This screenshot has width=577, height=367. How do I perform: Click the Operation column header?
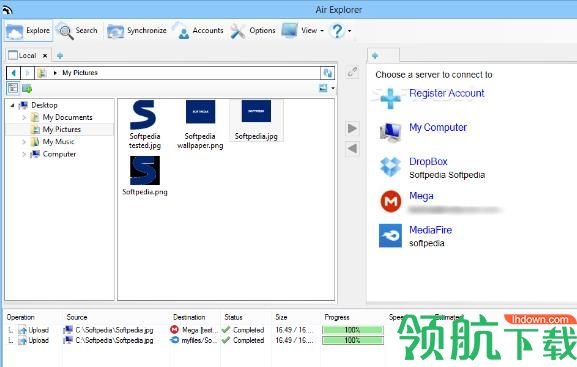[21, 317]
